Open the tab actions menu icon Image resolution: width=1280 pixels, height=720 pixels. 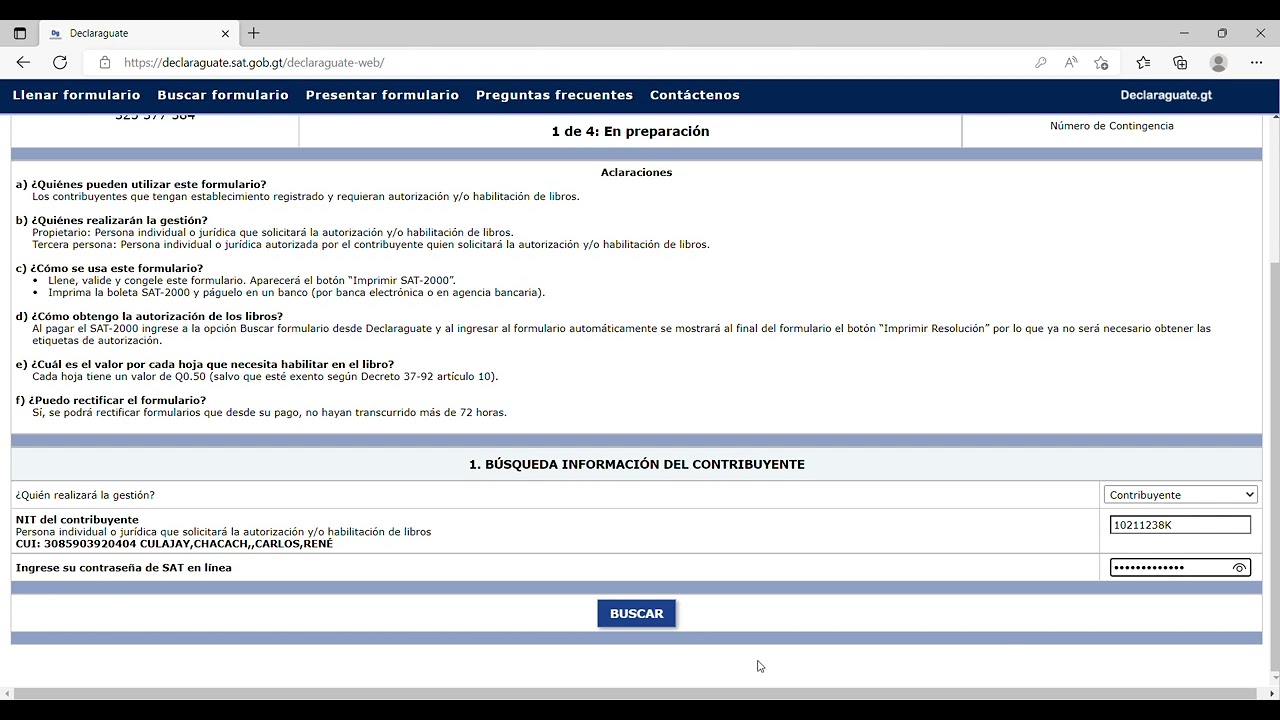pyautogui.click(x=19, y=33)
